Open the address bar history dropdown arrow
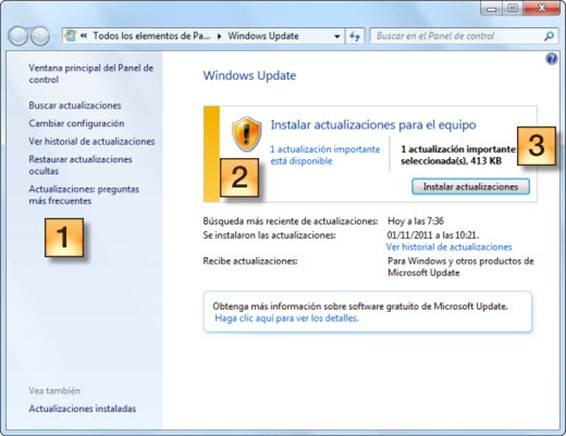The image size is (566, 436). coord(337,36)
